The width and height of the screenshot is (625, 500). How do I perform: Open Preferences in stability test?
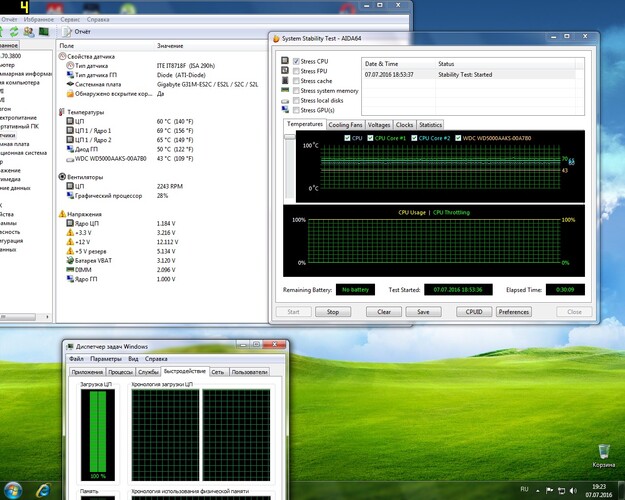[x=513, y=312]
